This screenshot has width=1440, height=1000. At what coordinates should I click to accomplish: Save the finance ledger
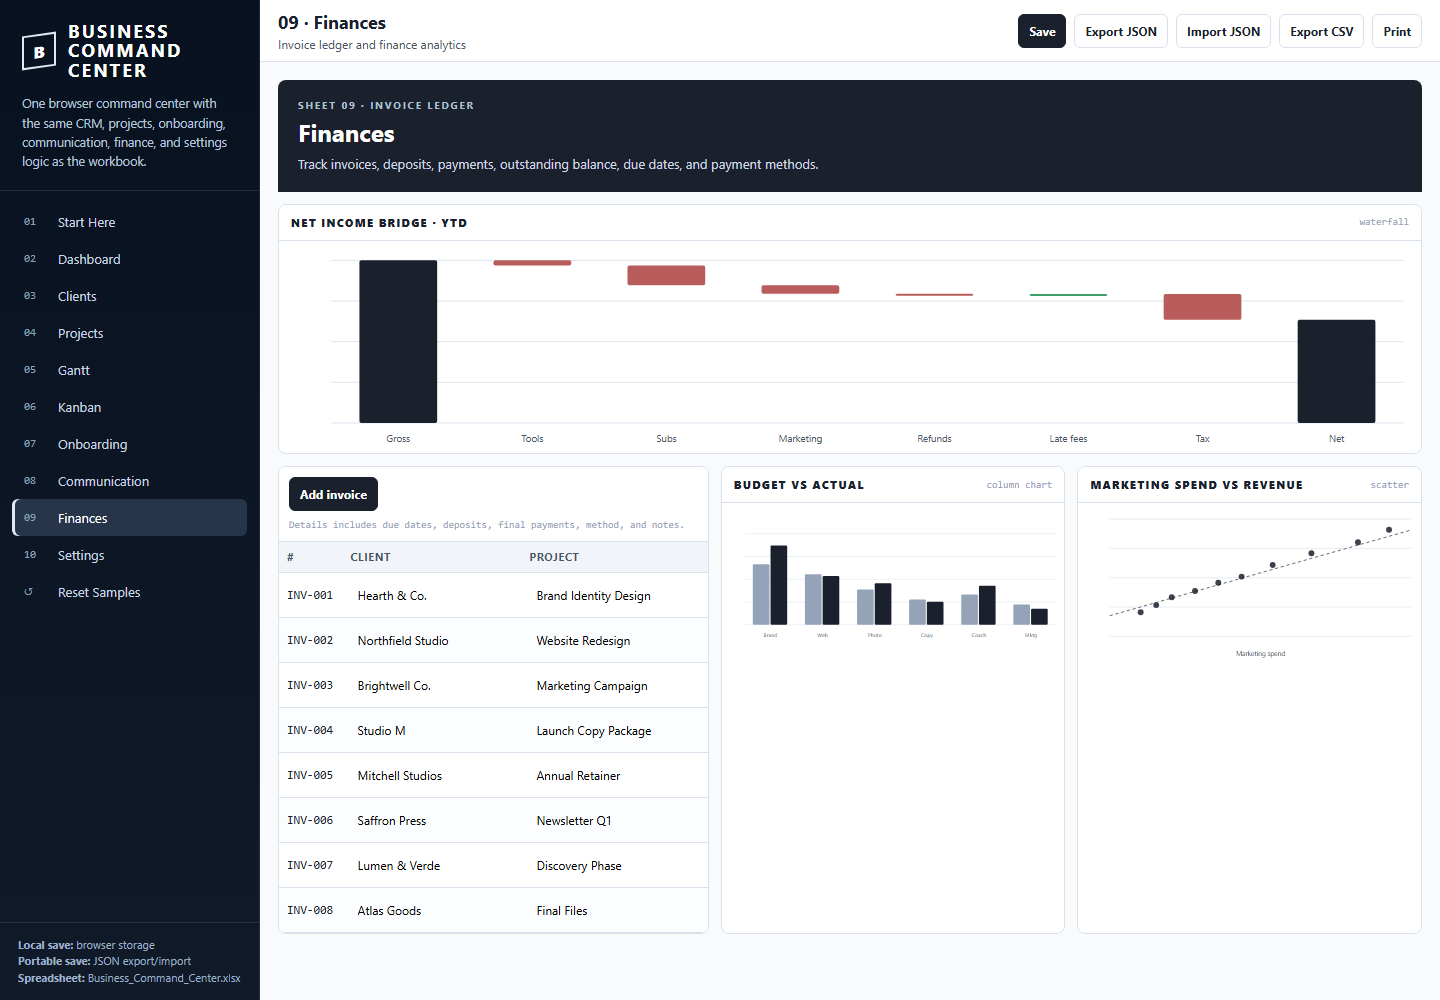pyautogui.click(x=1042, y=31)
